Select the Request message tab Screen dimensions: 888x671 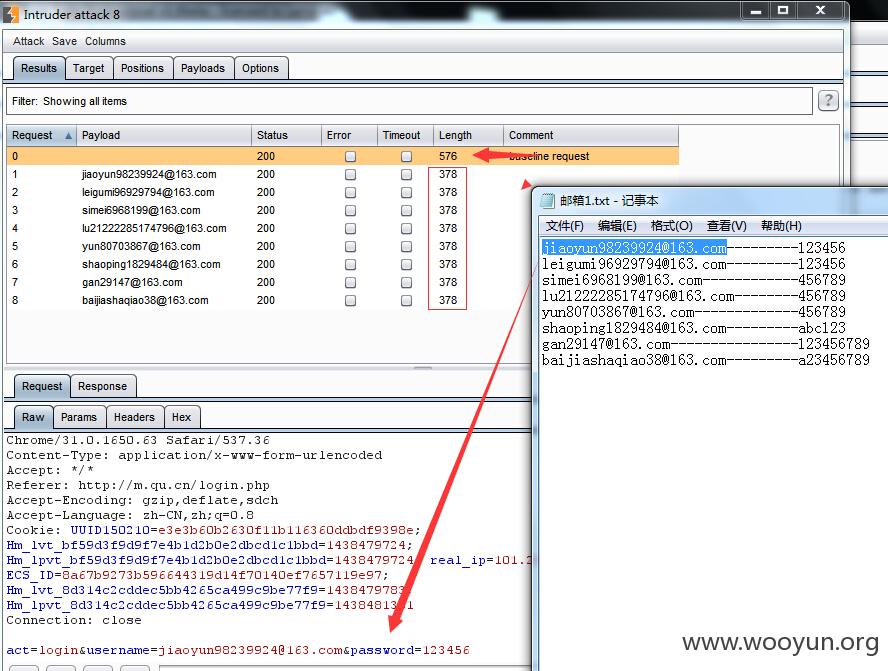point(42,386)
